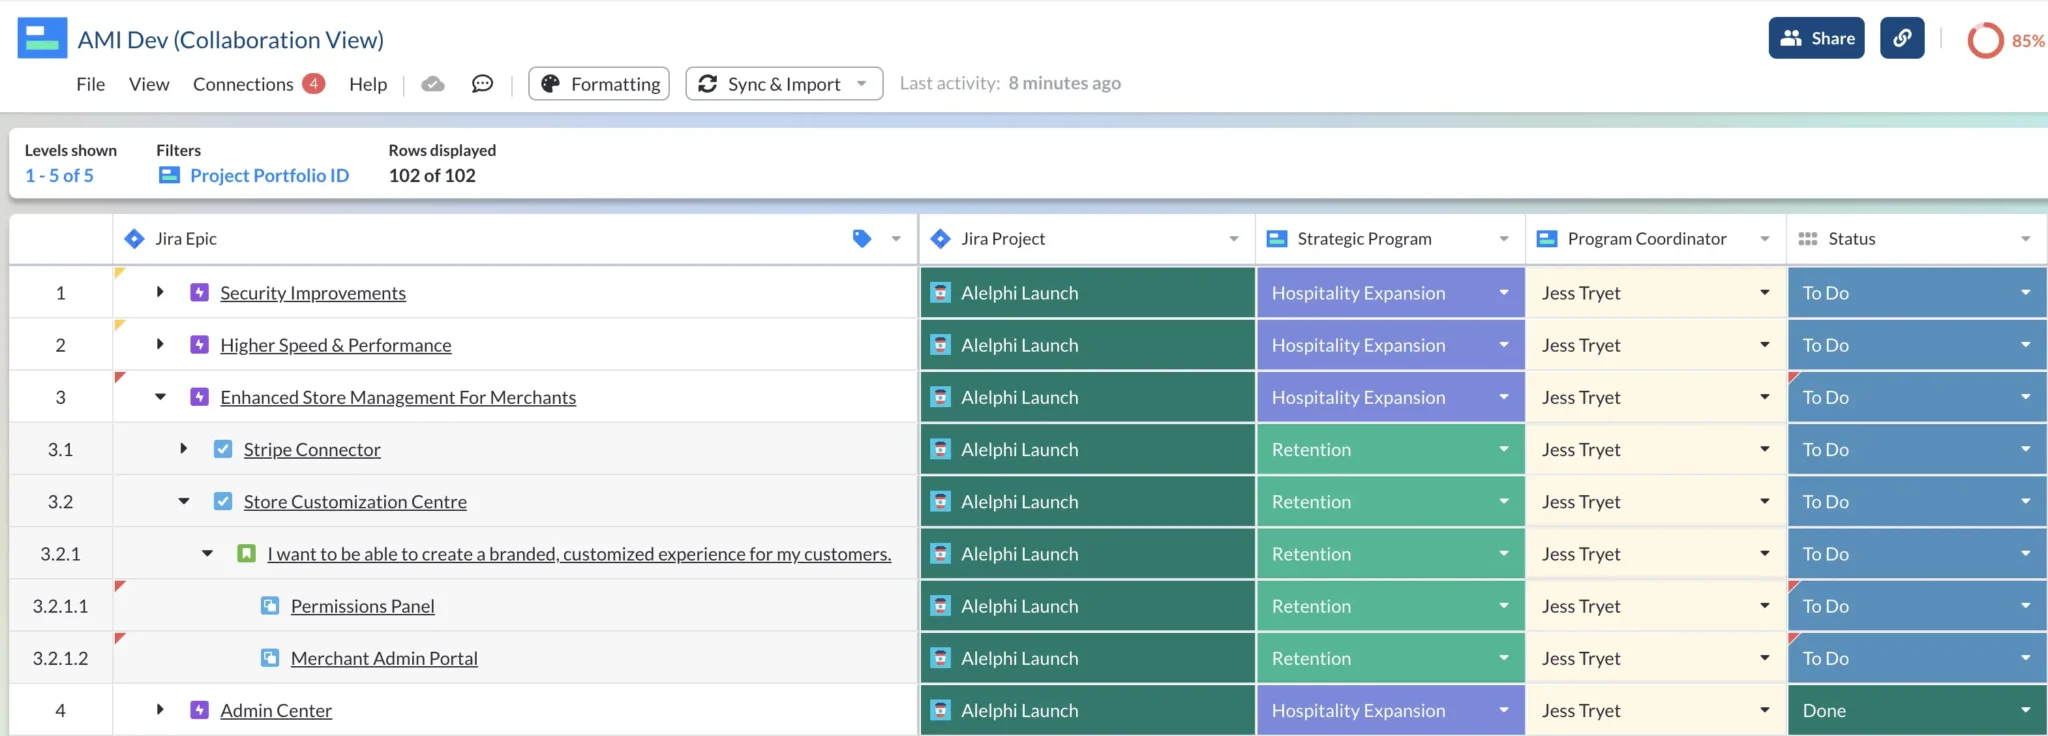Screen dimensions: 2048x736
Task: Click the task icon beside Store Customization Centre
Action: click(x=223, y=501)
